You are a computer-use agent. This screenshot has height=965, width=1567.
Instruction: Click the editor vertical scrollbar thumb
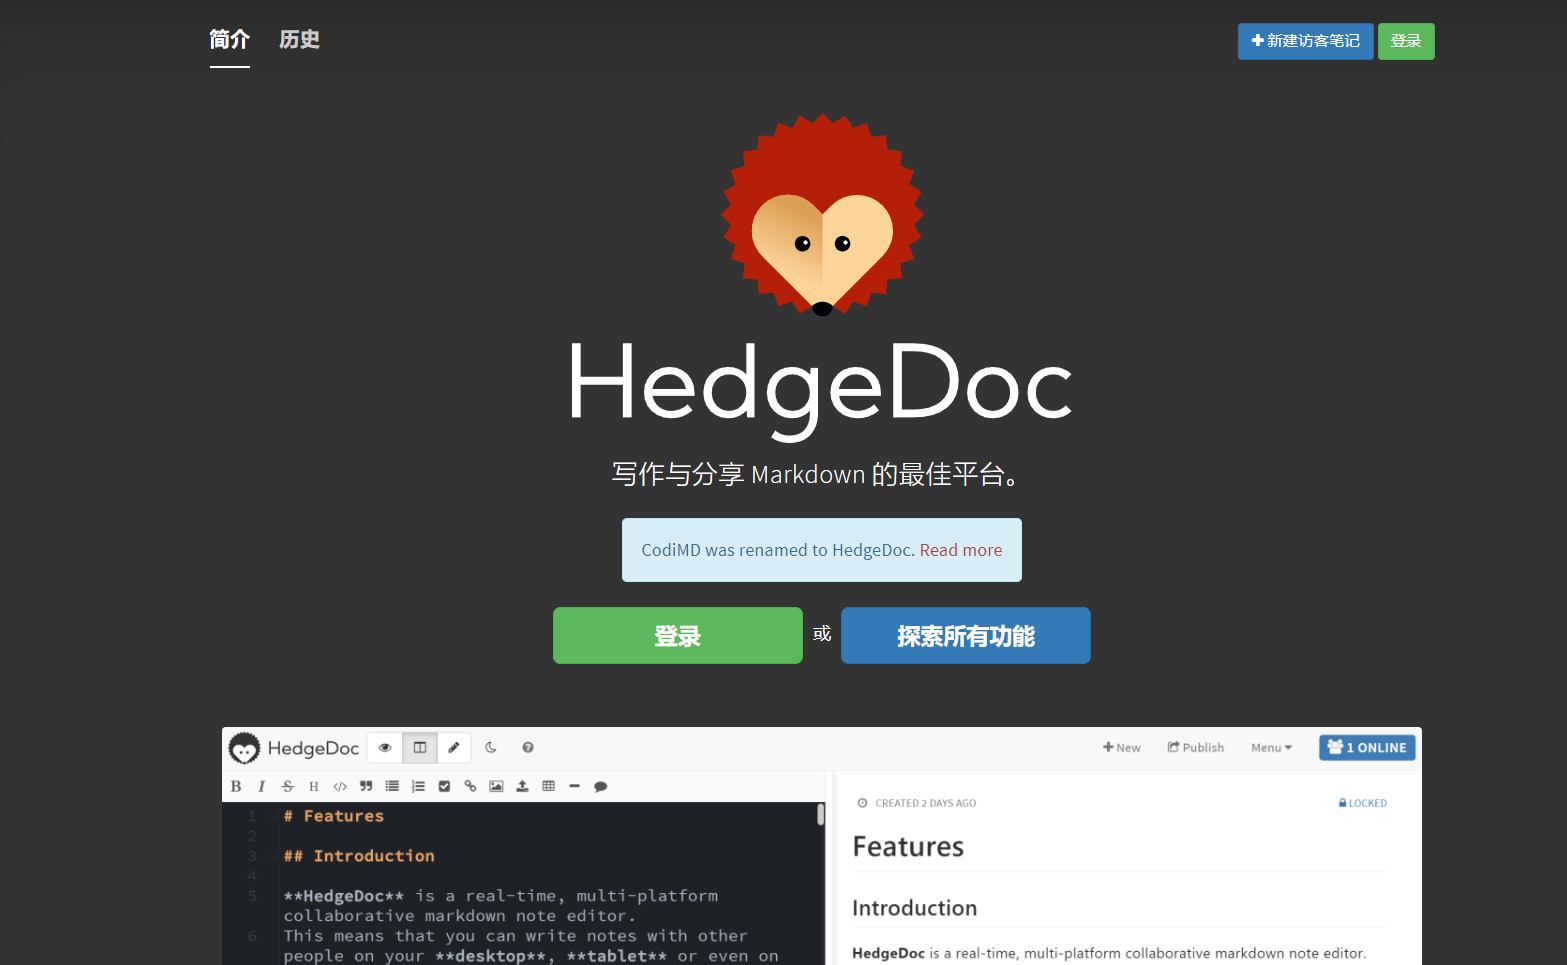(820, 814)
